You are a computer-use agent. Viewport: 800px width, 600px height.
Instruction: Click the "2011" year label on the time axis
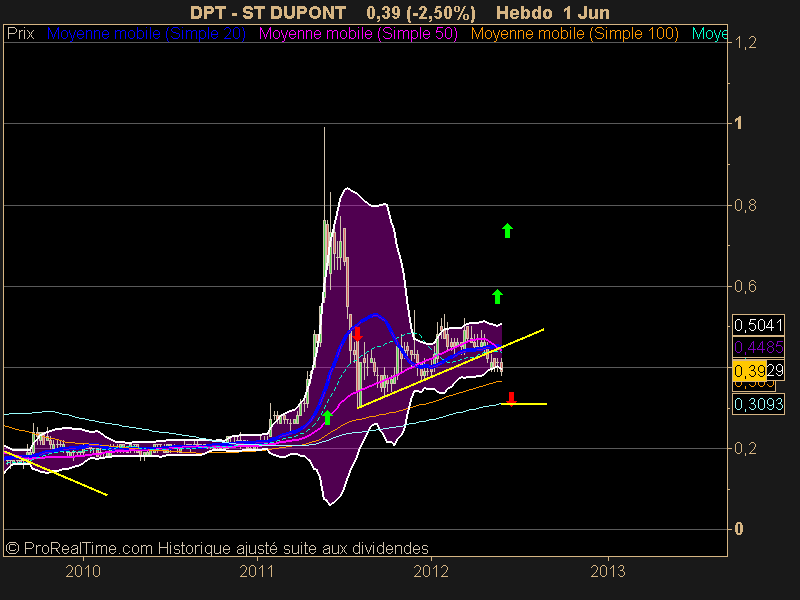[x=257, y=571]
